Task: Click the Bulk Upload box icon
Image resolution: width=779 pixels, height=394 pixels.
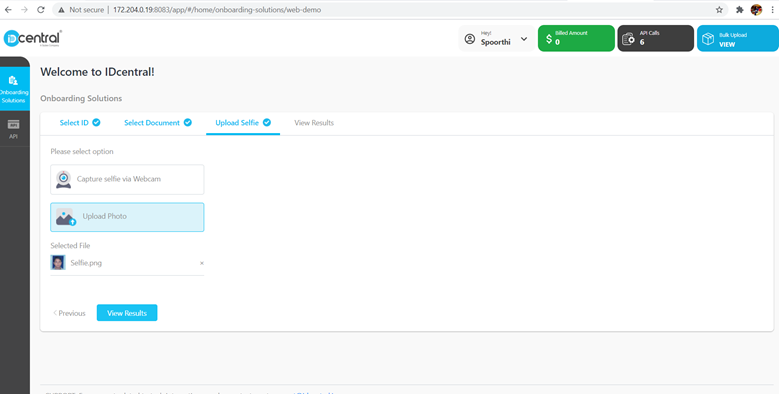Action: coord(708,39)
